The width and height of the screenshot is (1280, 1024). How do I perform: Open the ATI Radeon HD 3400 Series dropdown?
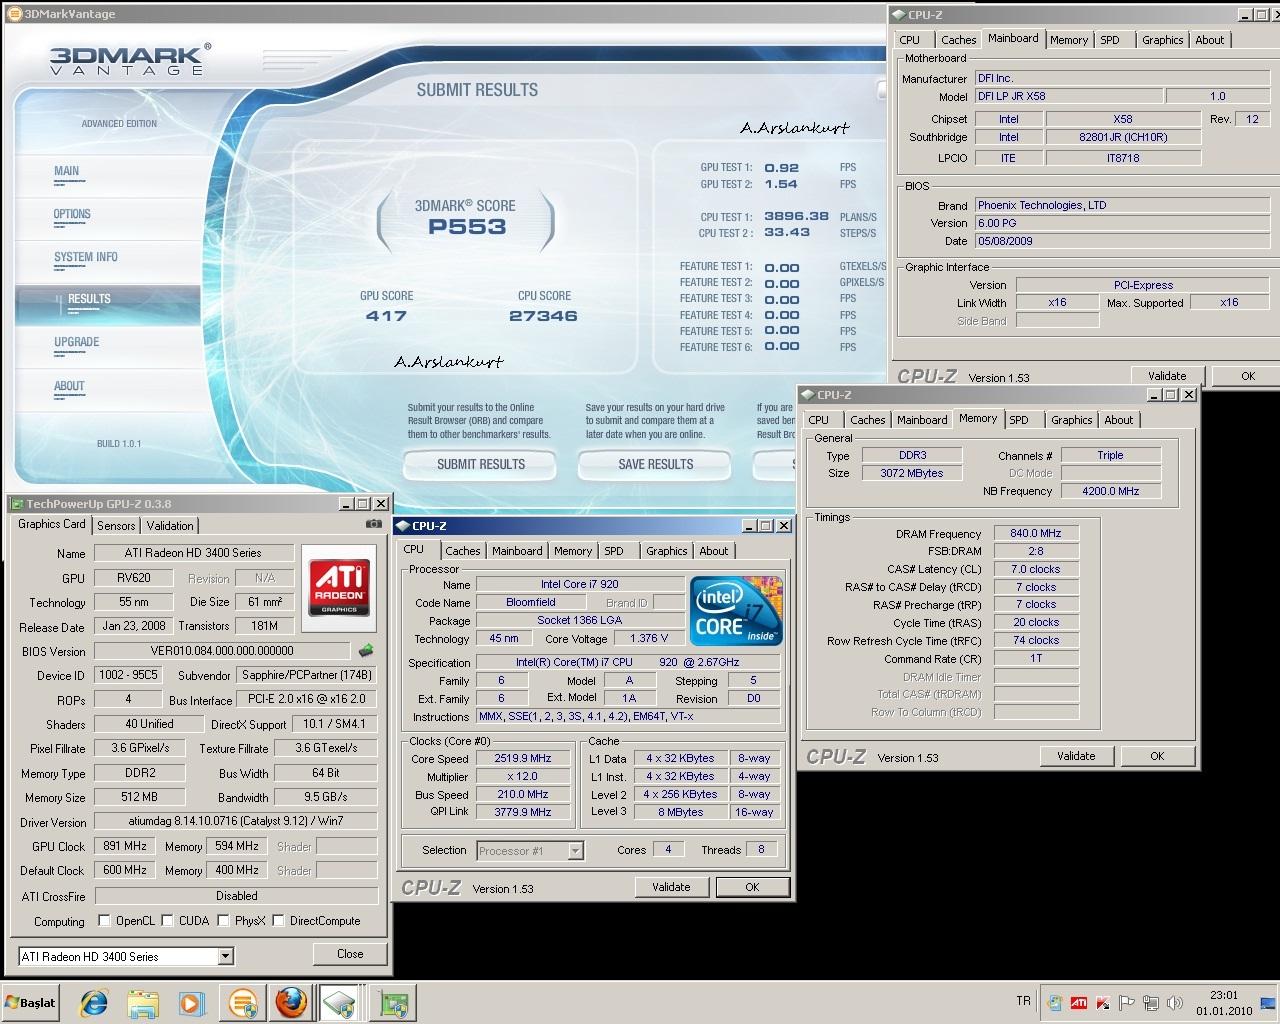(225, 956)
